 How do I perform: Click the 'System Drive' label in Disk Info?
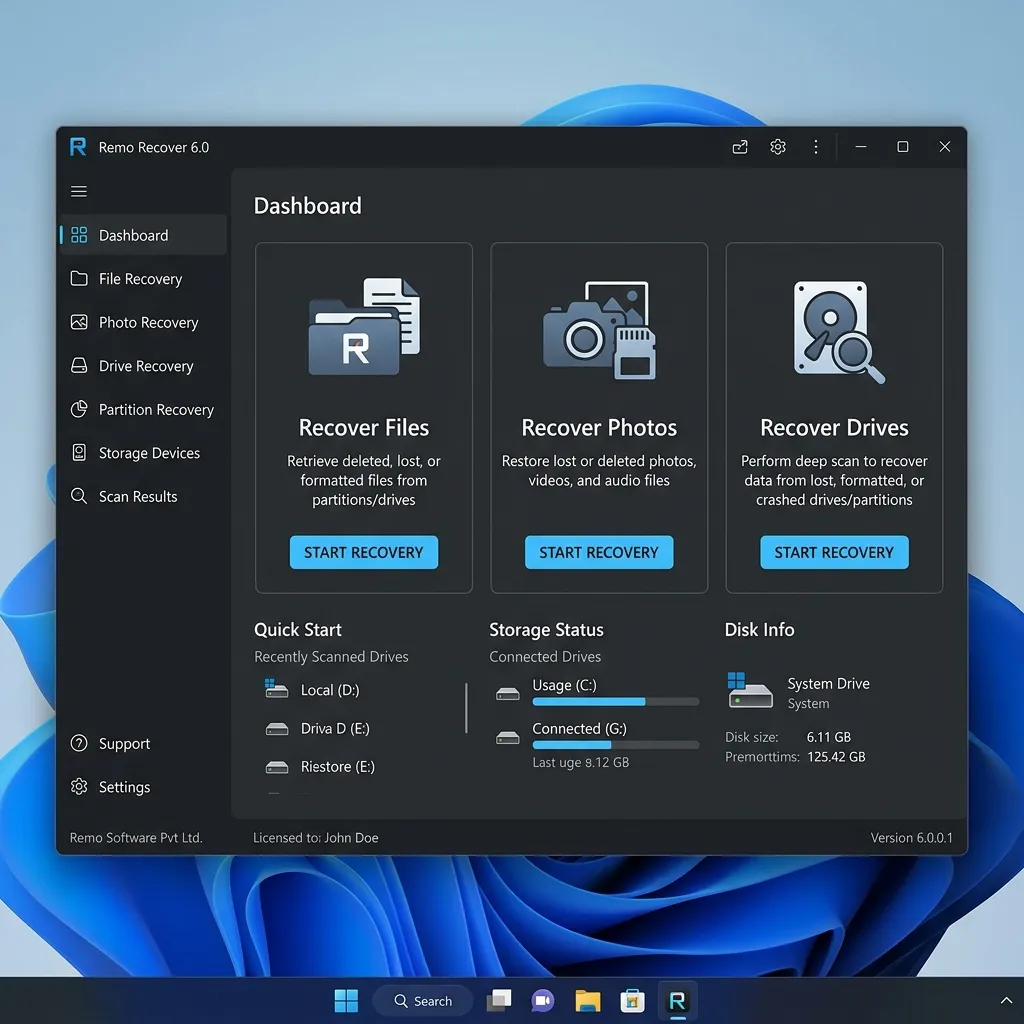(828, 684)
